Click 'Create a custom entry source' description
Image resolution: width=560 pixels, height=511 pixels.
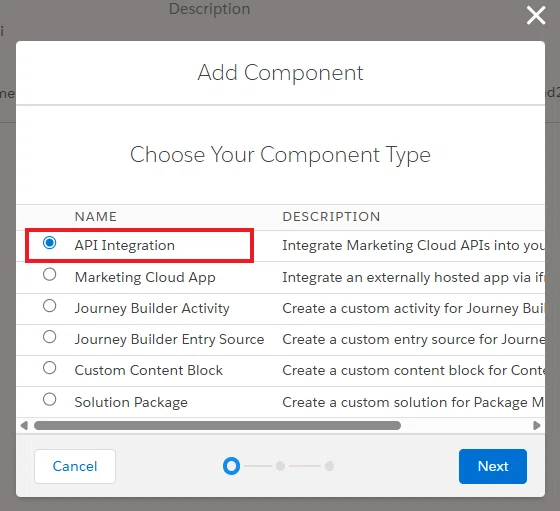pyautogui.click(x=414, y=340)
